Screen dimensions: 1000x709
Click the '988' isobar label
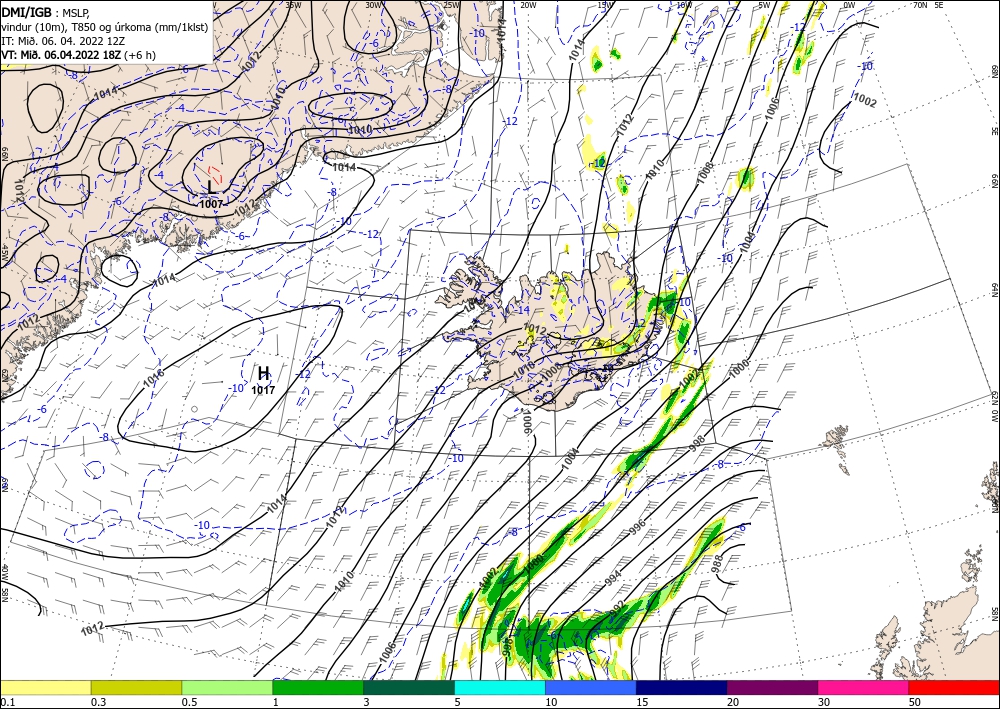[x=717, y=566]
